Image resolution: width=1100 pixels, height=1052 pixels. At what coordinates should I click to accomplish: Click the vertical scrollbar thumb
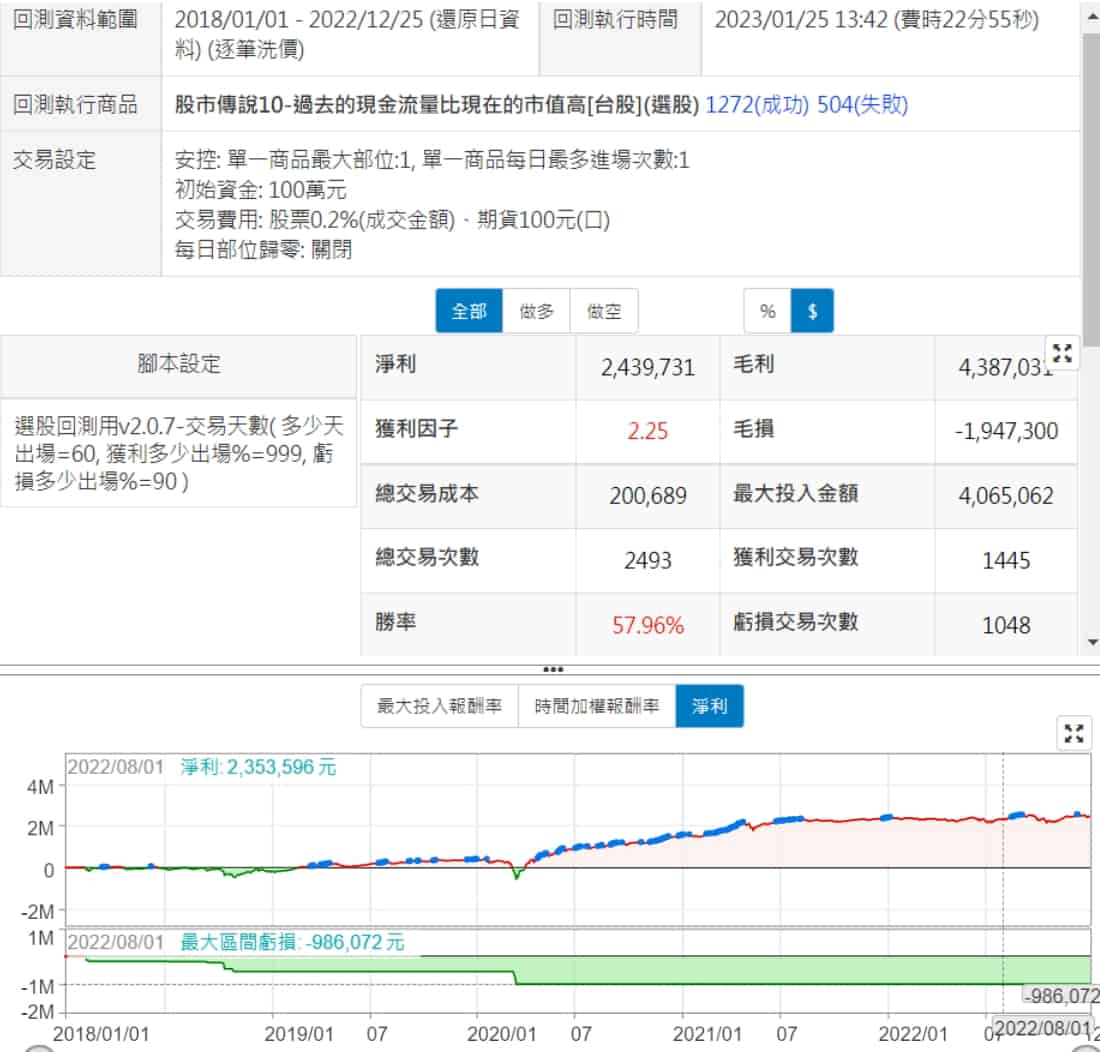click(x=1091, y=190)
